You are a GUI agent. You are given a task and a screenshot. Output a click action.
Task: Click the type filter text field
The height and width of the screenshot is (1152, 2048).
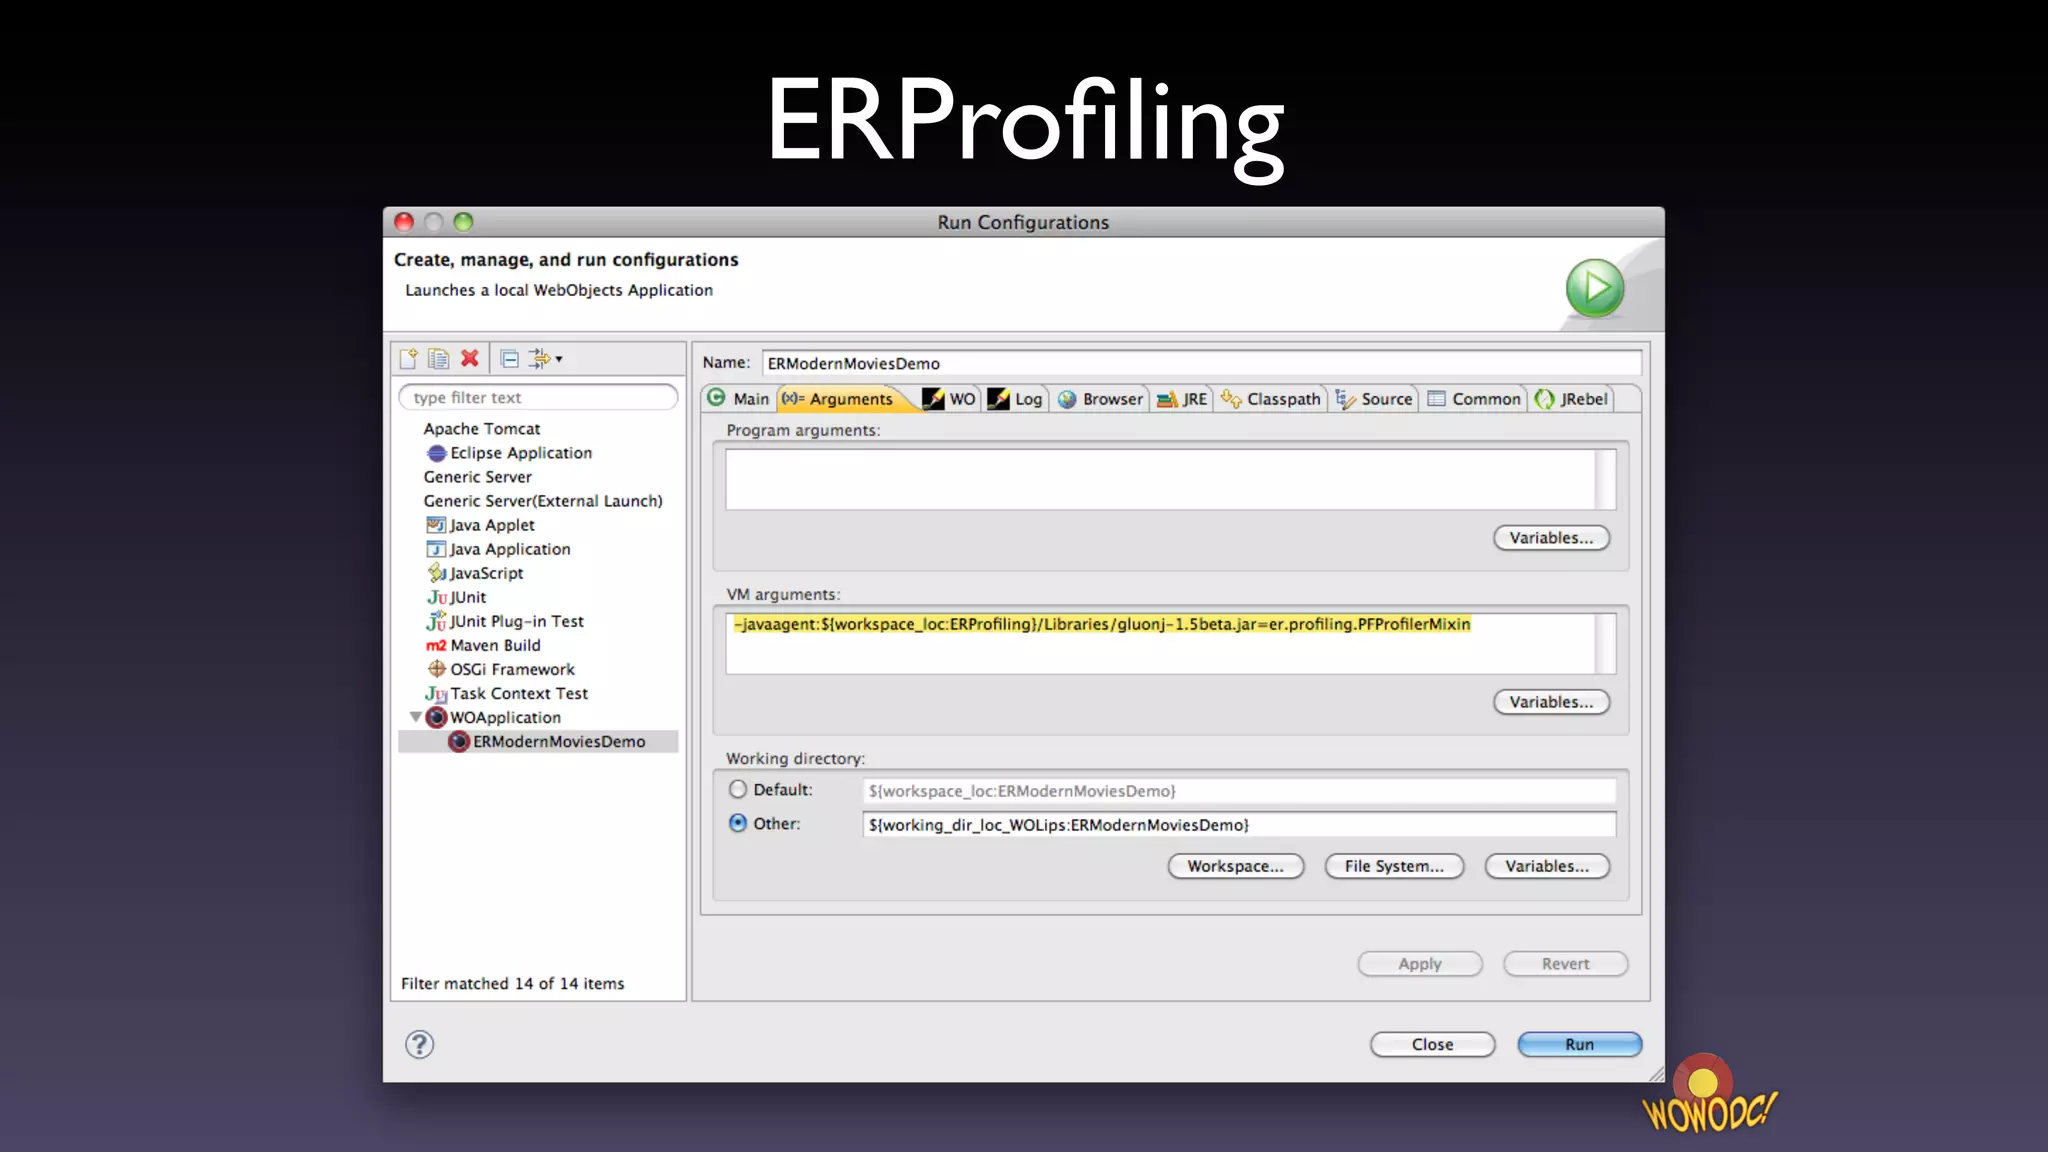(x=538, y=397)
